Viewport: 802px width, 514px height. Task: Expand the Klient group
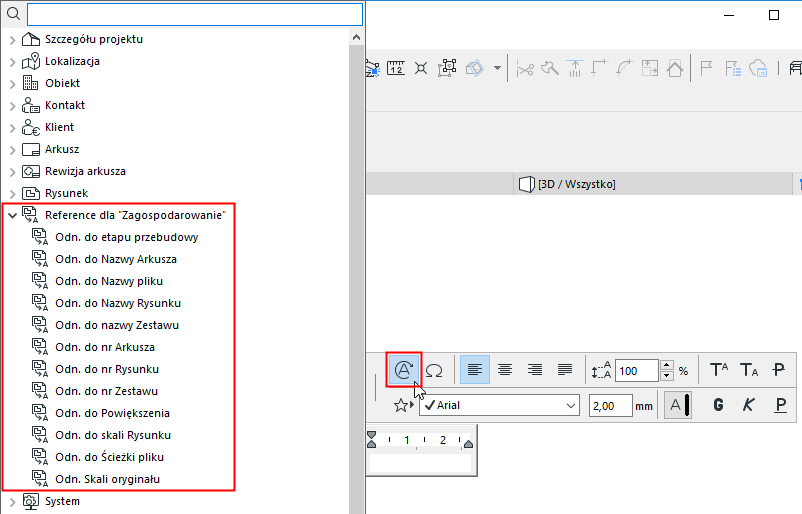coord(13,128)
